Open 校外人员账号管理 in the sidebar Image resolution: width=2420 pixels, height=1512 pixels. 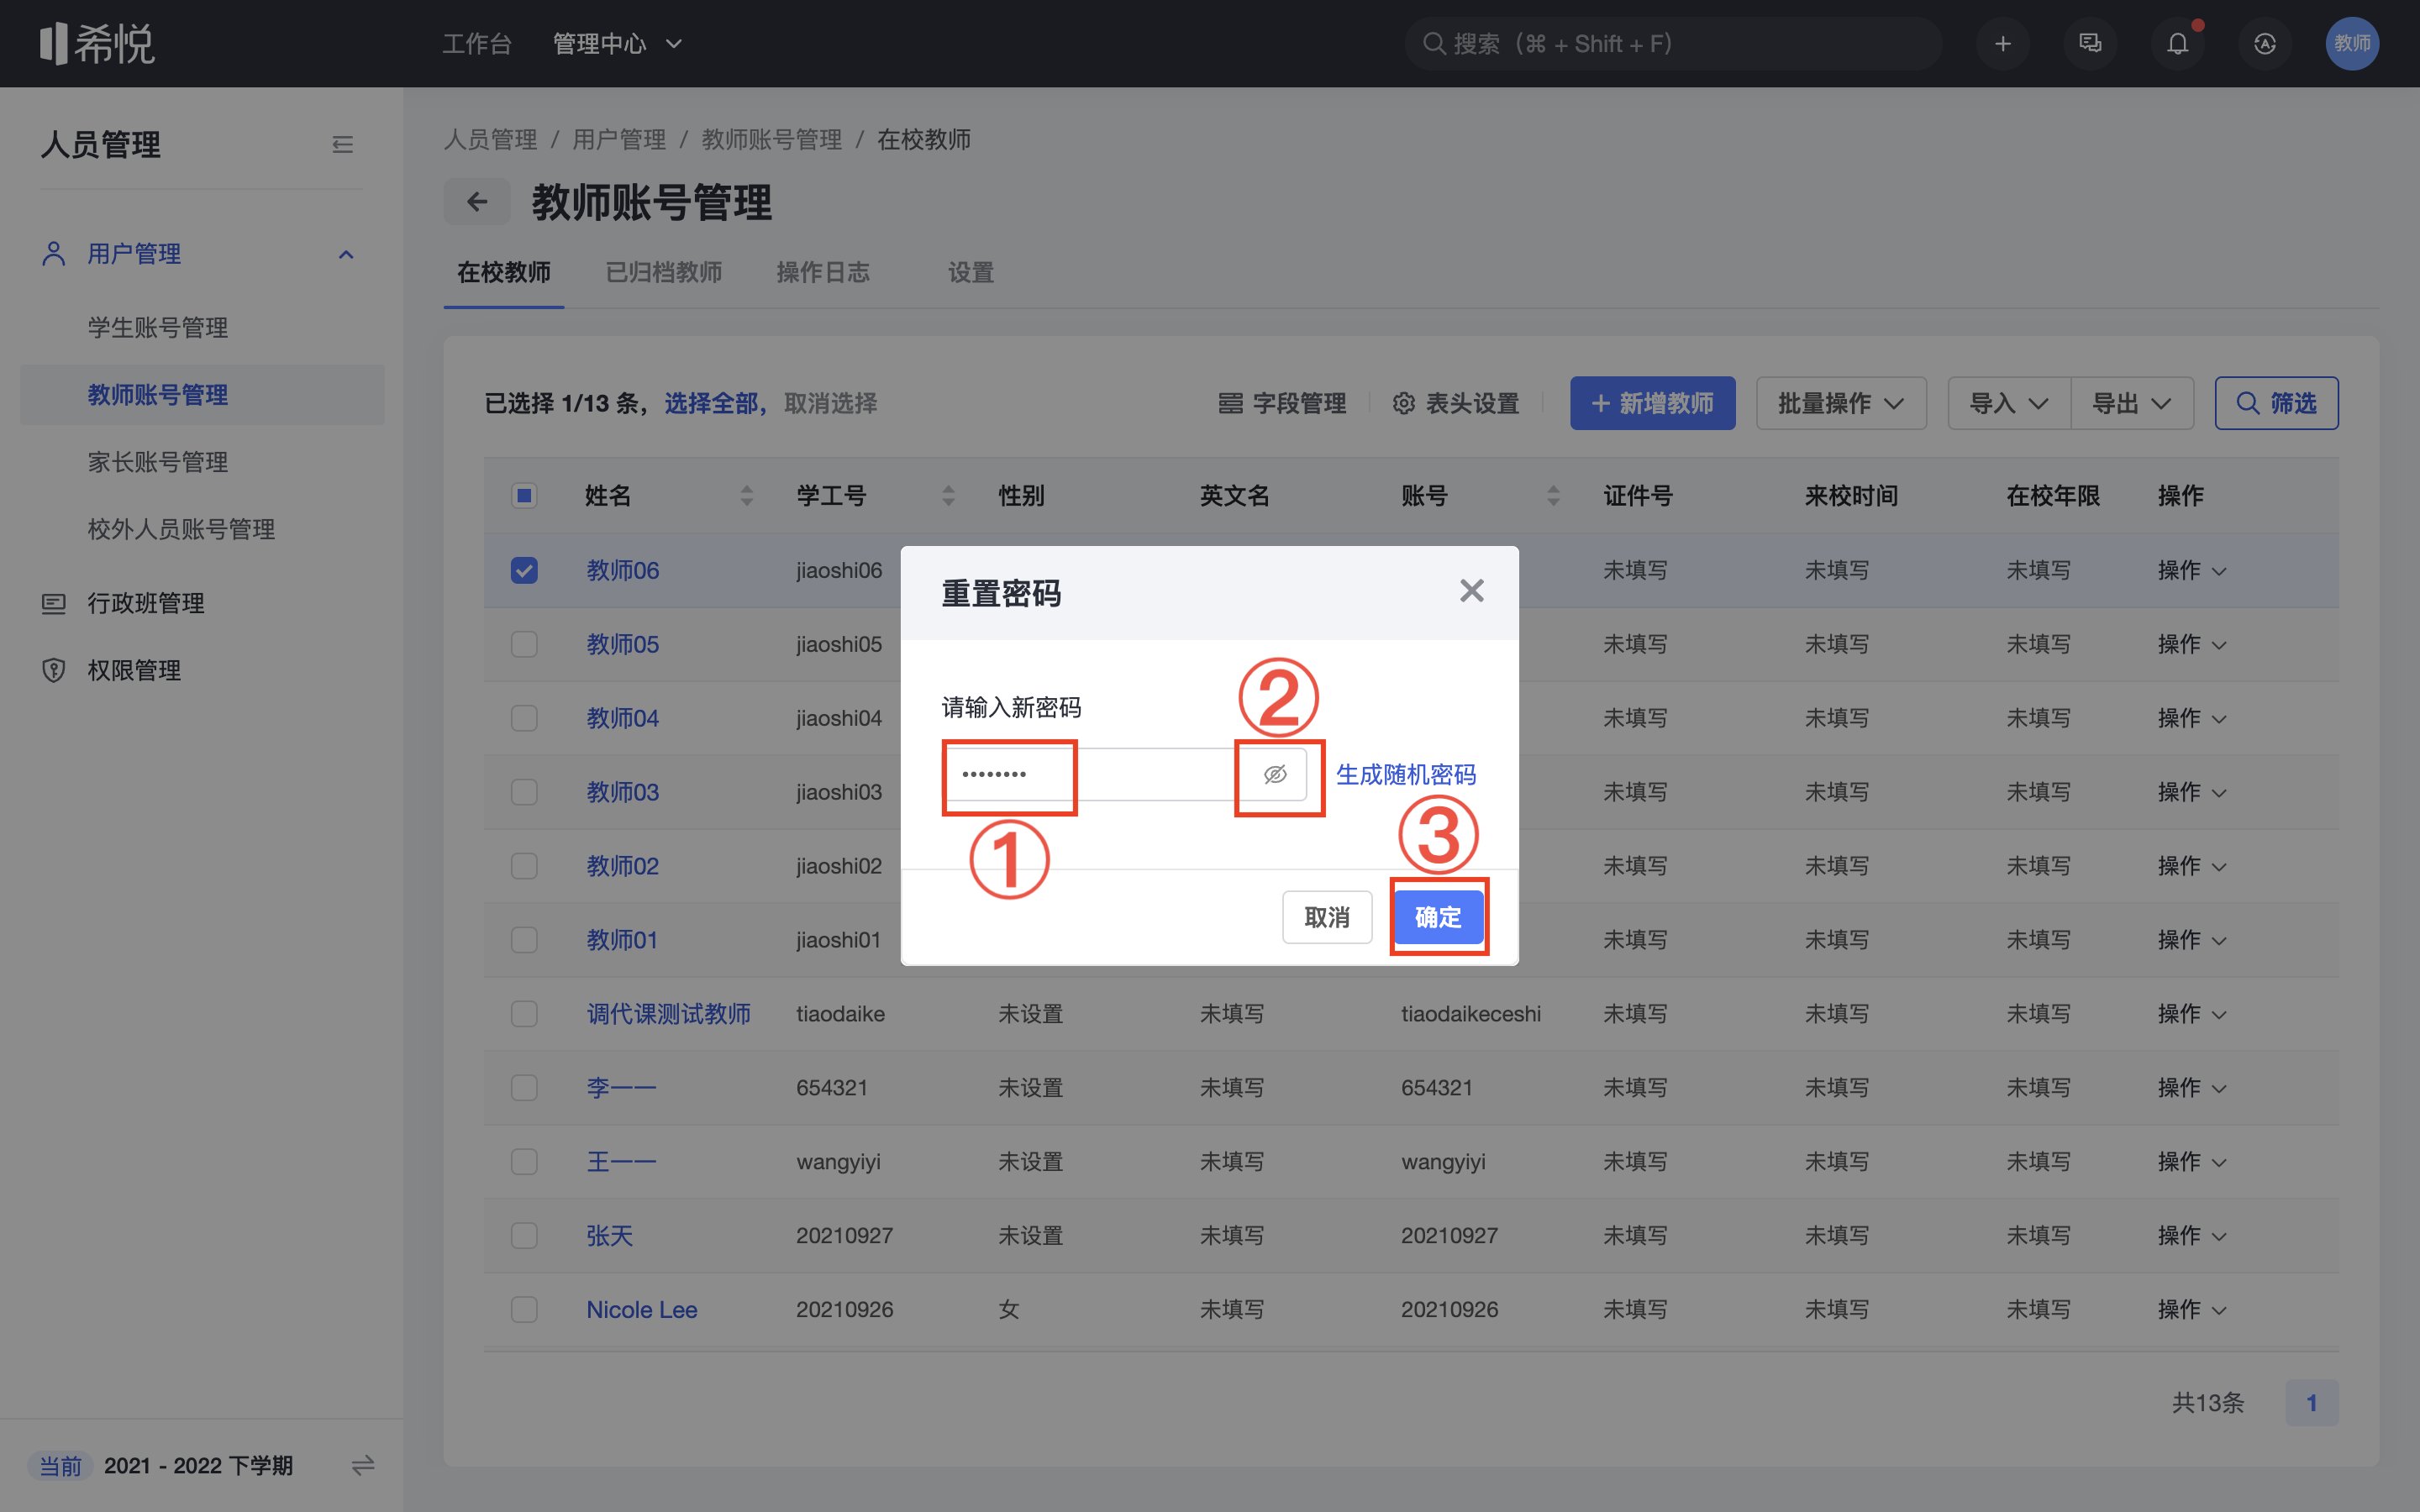pos(181,529)
